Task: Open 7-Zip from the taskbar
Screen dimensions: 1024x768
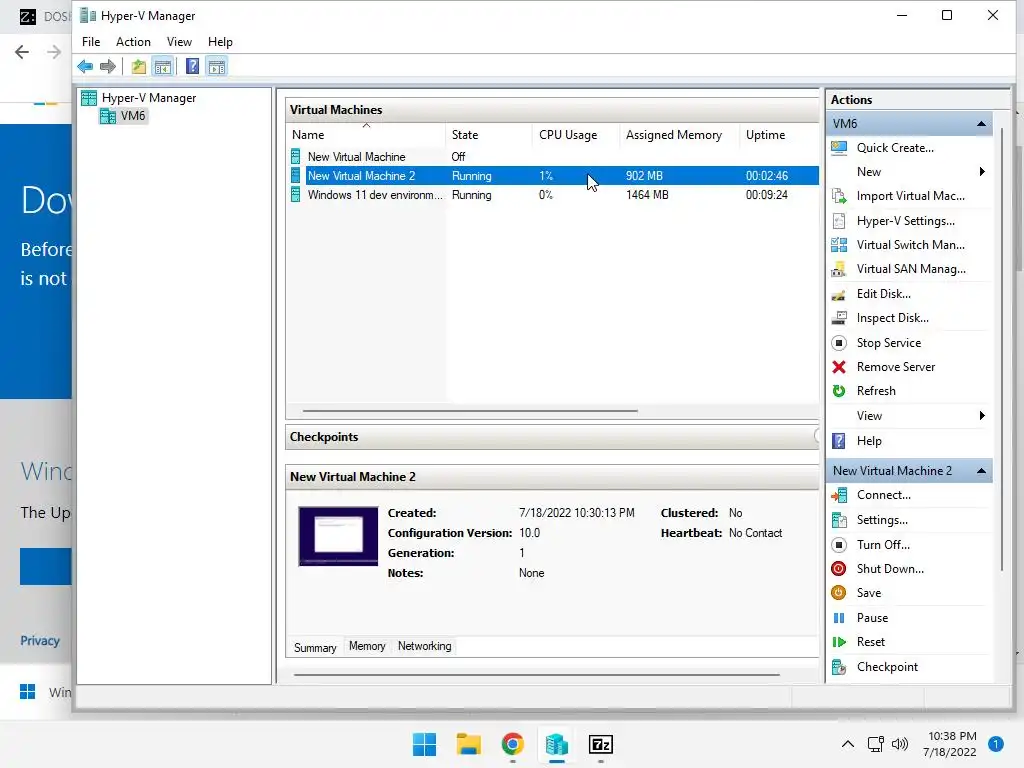Action: [601, 744]
